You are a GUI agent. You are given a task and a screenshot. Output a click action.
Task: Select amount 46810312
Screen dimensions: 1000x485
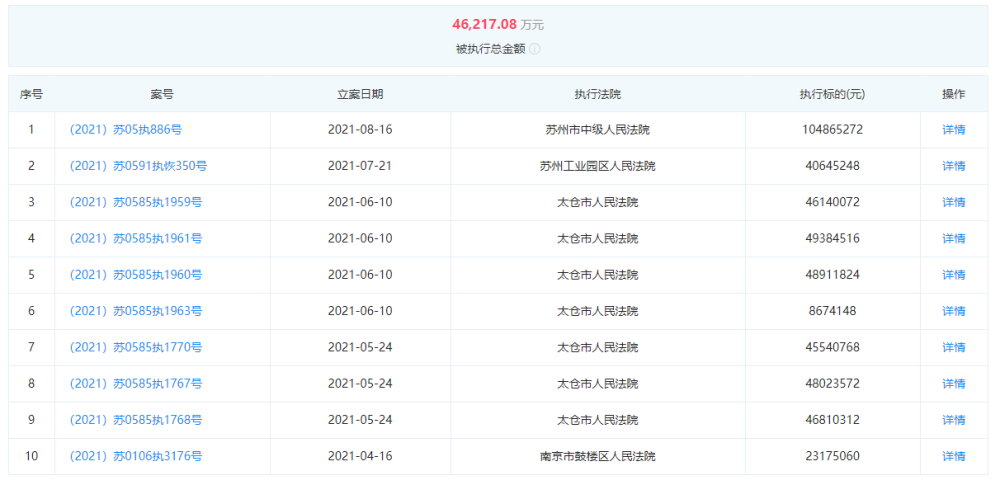tap(832, 421)
